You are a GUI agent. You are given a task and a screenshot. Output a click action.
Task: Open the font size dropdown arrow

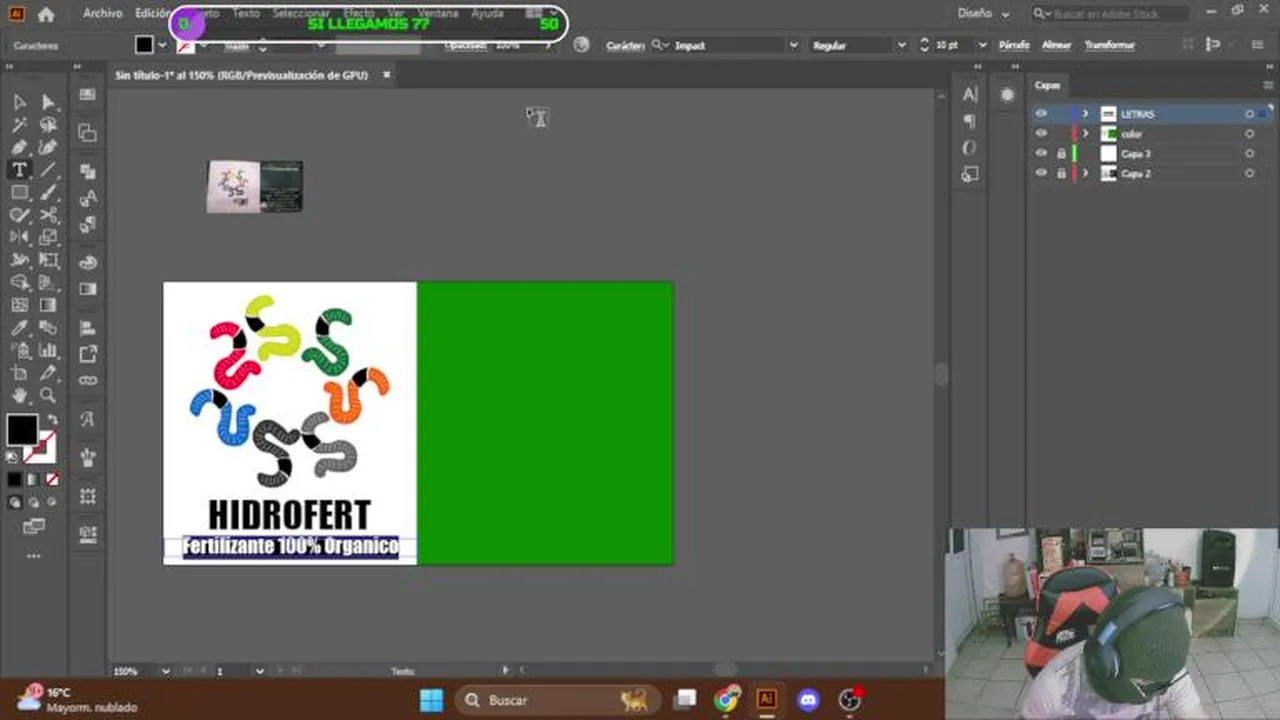[982, 45]
